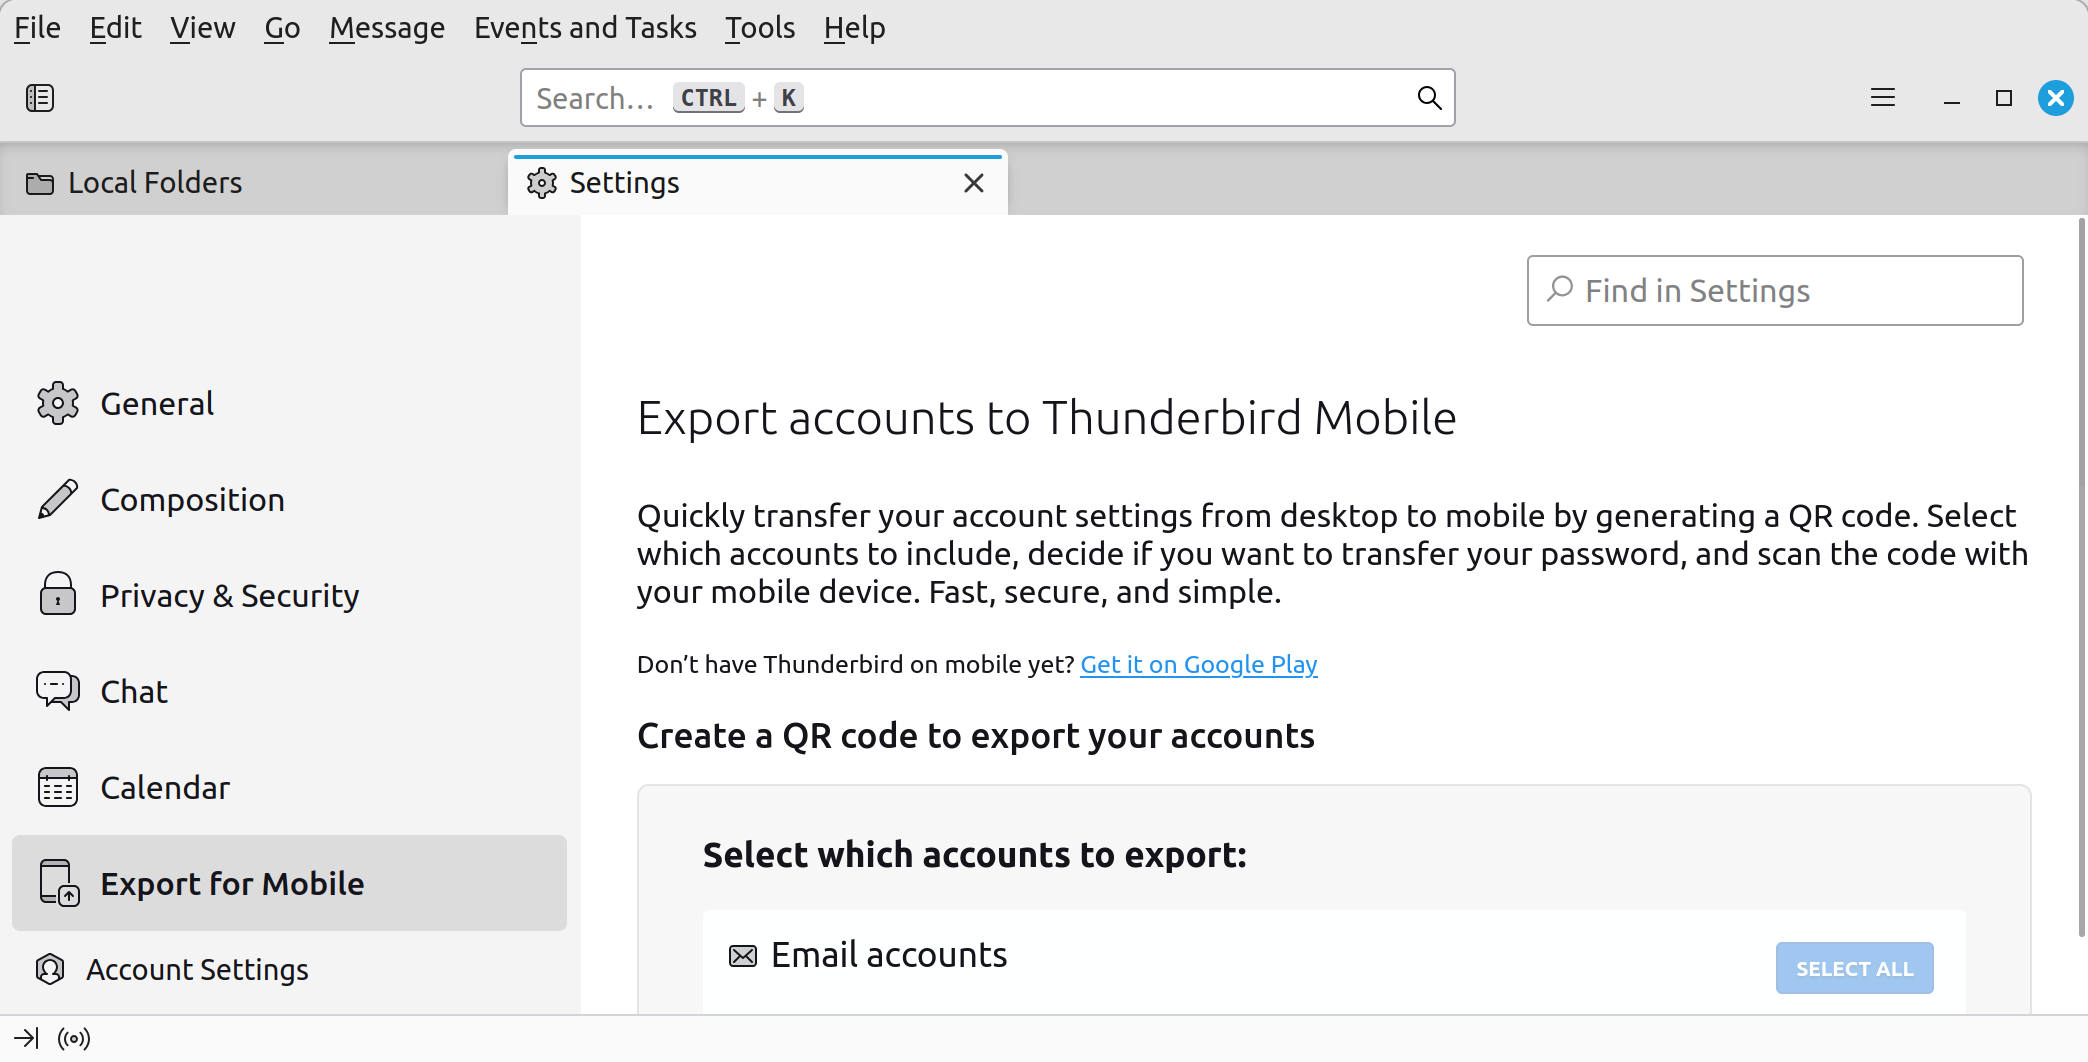
Task: Click Create a QR code heading
Action: click(x=976, y=736)
